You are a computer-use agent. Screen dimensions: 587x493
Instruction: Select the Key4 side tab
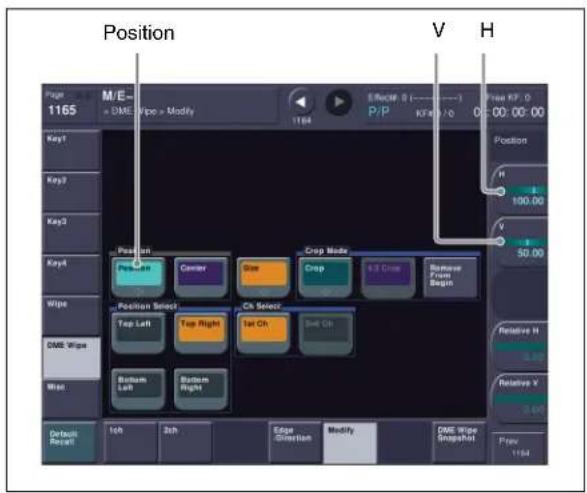[x=71, y=274]
